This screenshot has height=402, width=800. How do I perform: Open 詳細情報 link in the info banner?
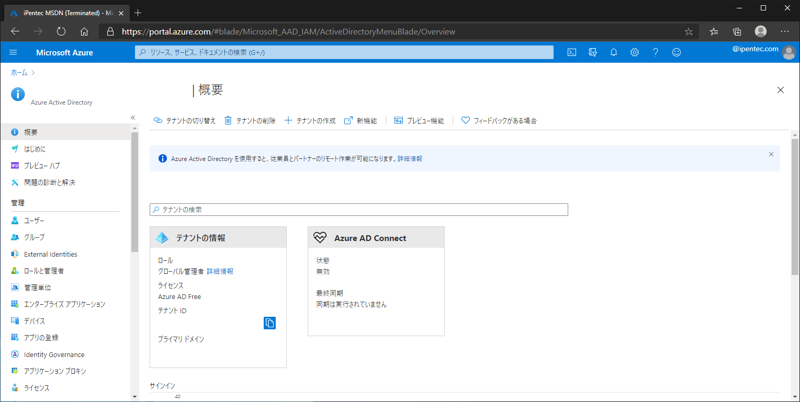[410, 159]
